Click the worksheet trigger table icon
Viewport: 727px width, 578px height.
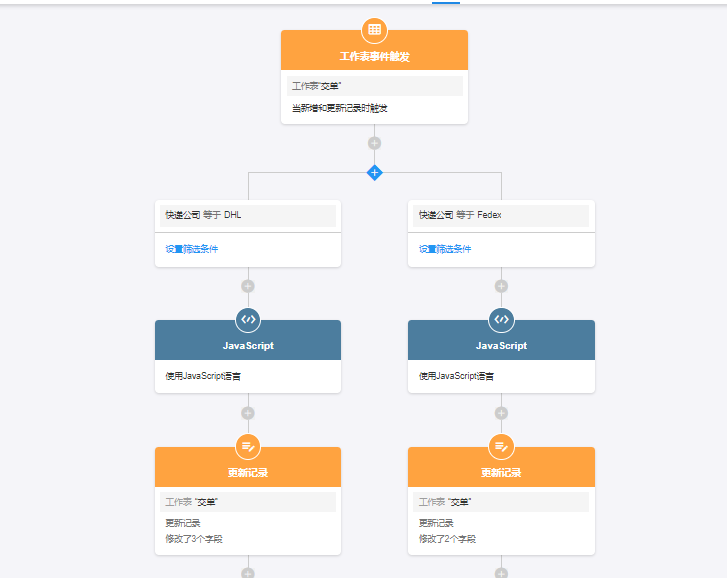tap(374, 30)
